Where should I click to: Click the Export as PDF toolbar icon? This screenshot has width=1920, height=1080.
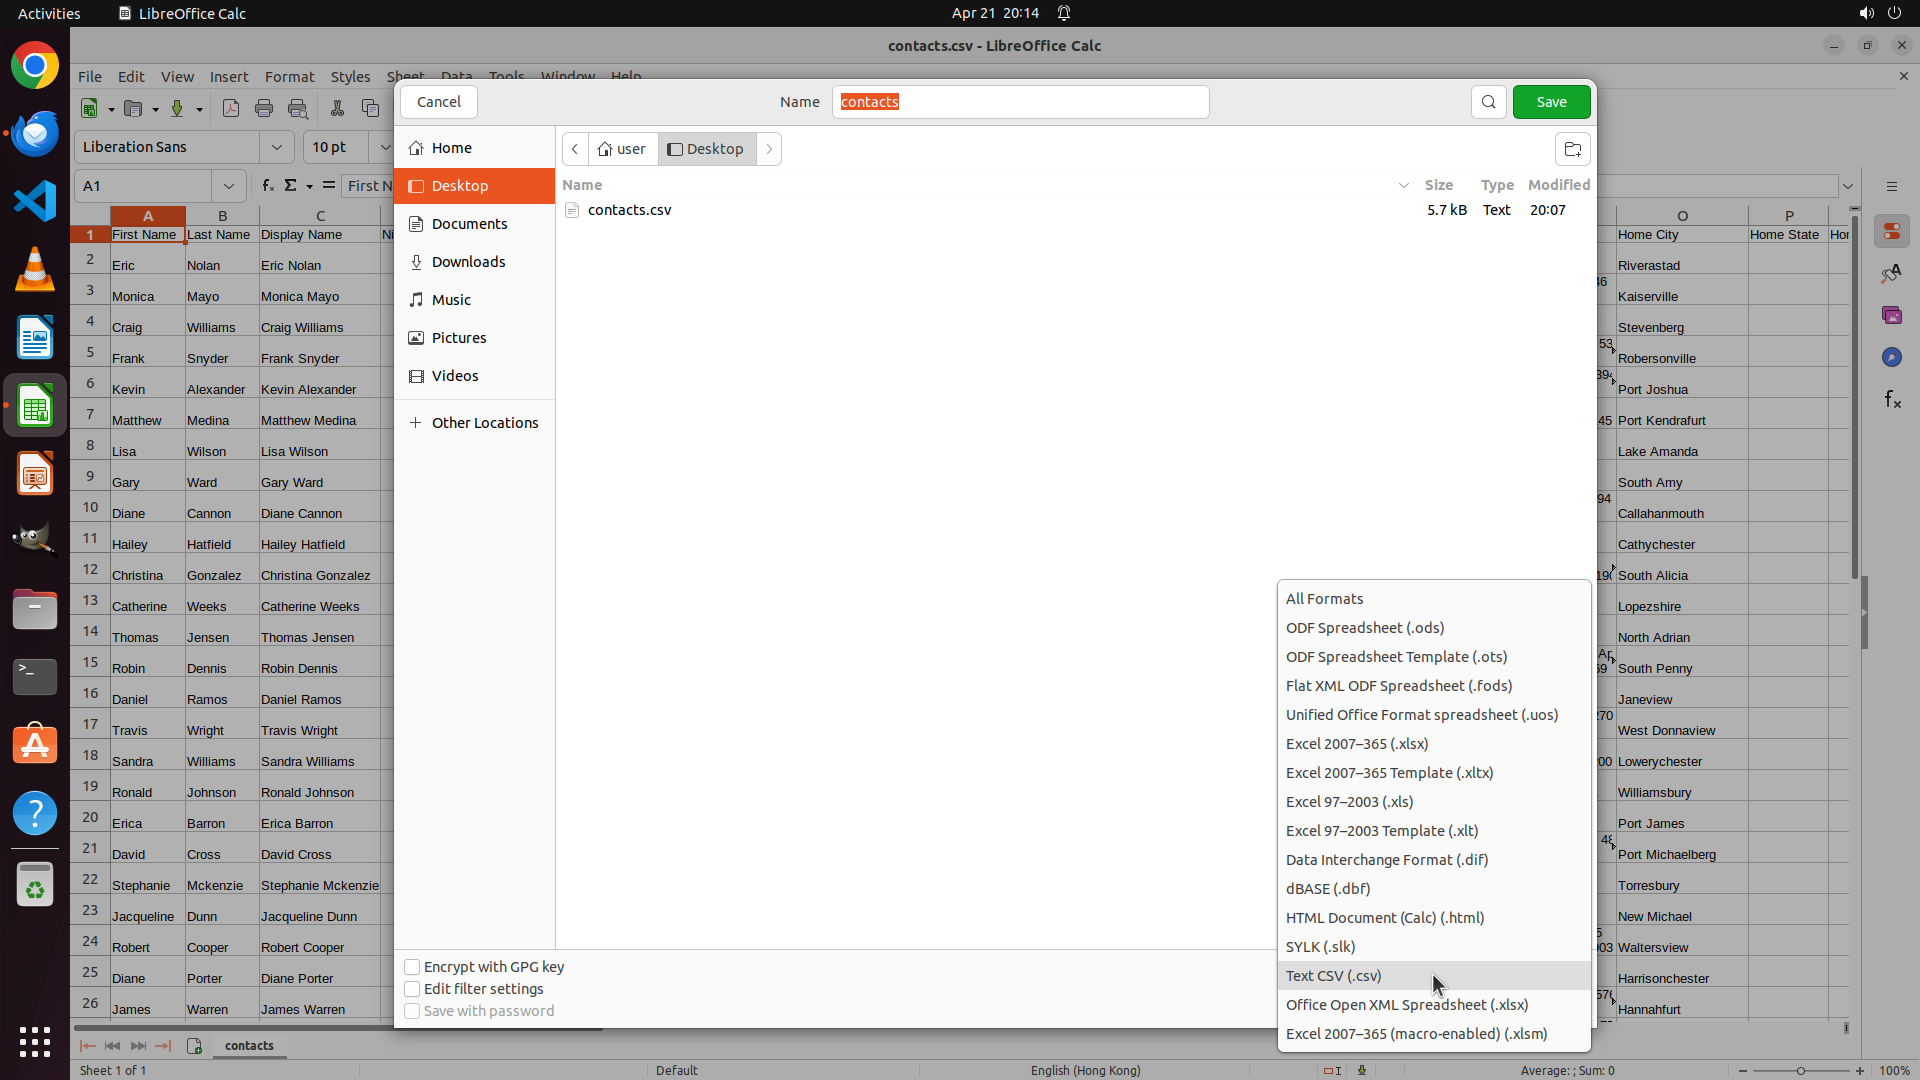[231, 108]
